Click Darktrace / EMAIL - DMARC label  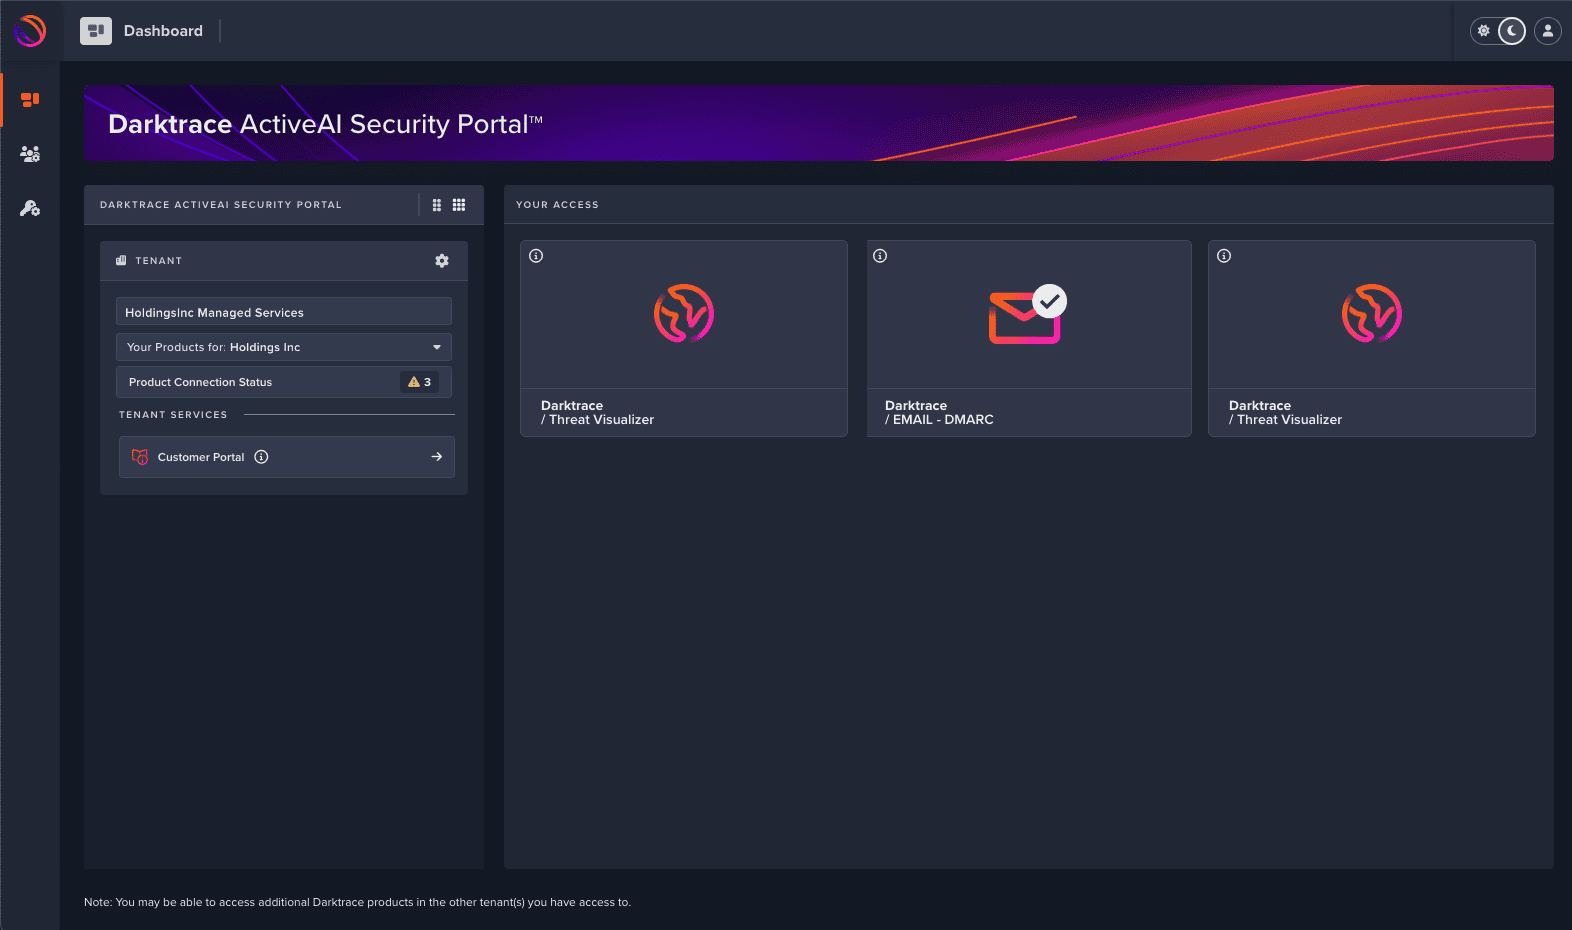[939, 413]
